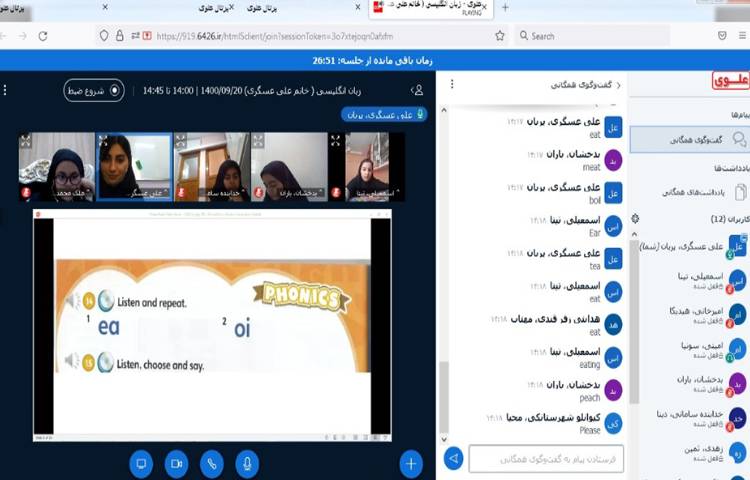Select the بدخشان، باران webcam thumbnail
This screenshot has width=750, height=480.
[289, 166]
